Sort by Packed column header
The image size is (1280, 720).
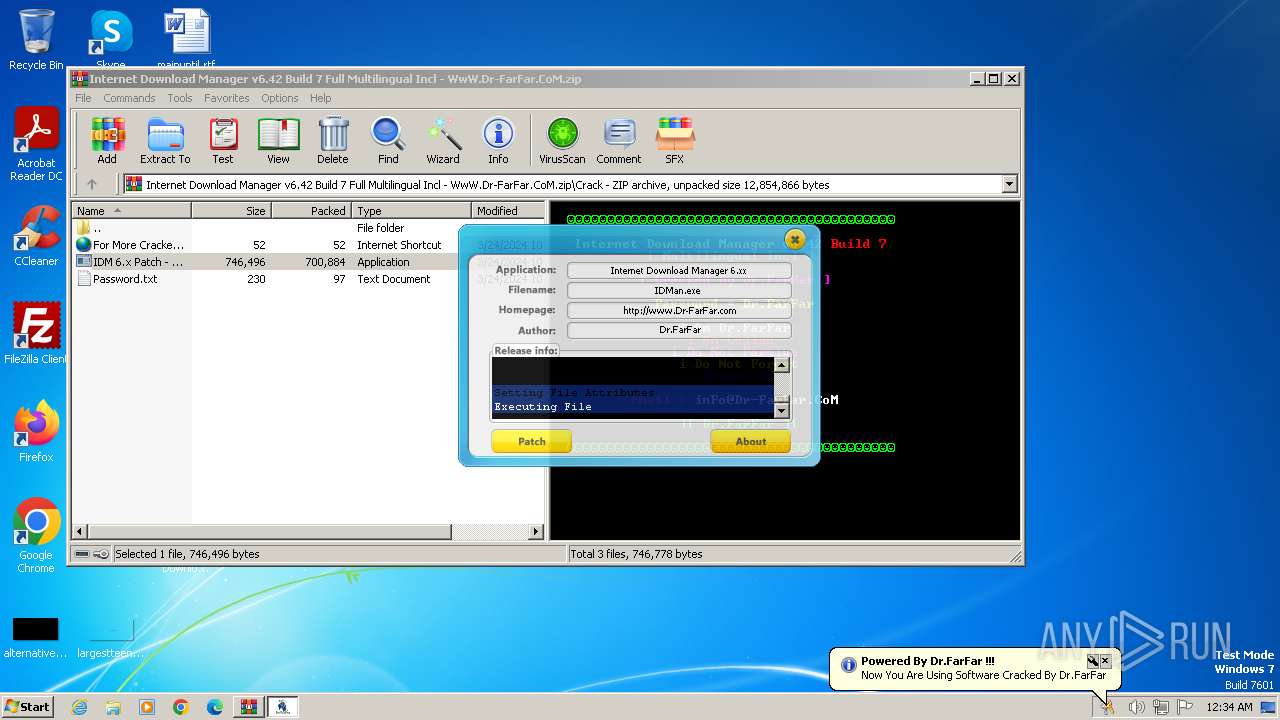[311, 211]
